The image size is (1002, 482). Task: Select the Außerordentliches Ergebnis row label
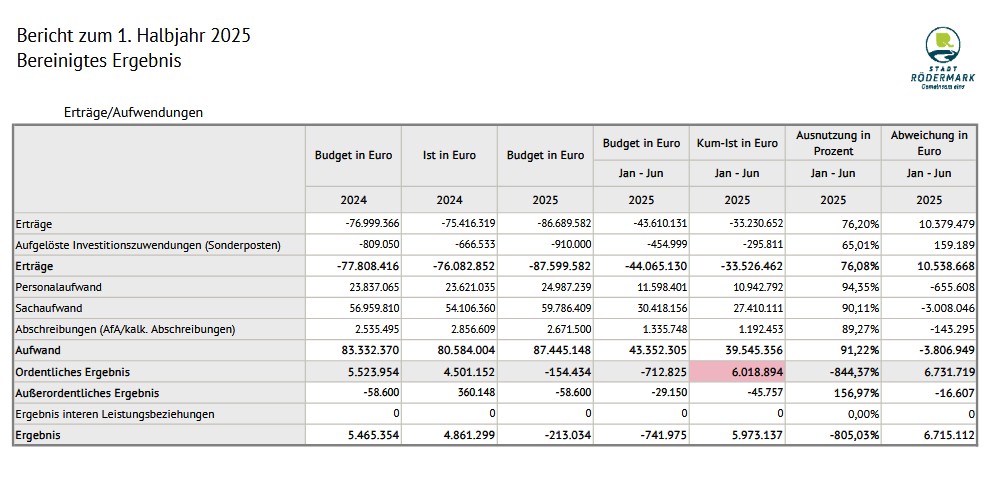click(88, 393)
